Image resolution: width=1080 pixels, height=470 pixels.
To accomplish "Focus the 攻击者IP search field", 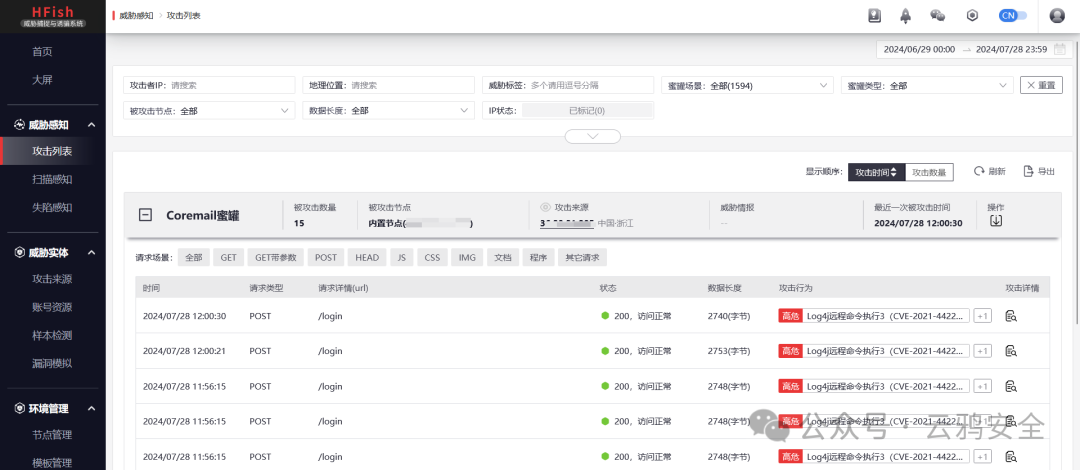I will coord(209,85).
